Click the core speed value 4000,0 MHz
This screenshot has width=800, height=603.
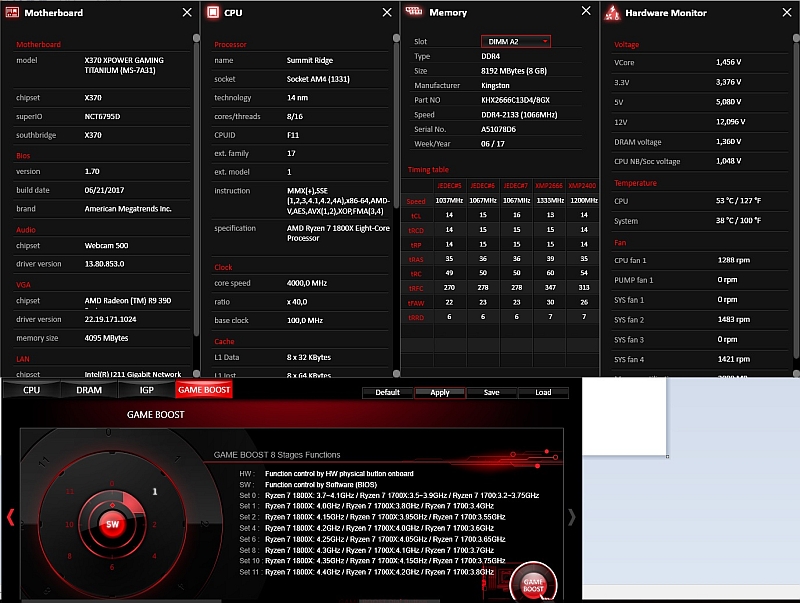coord(307,283)
